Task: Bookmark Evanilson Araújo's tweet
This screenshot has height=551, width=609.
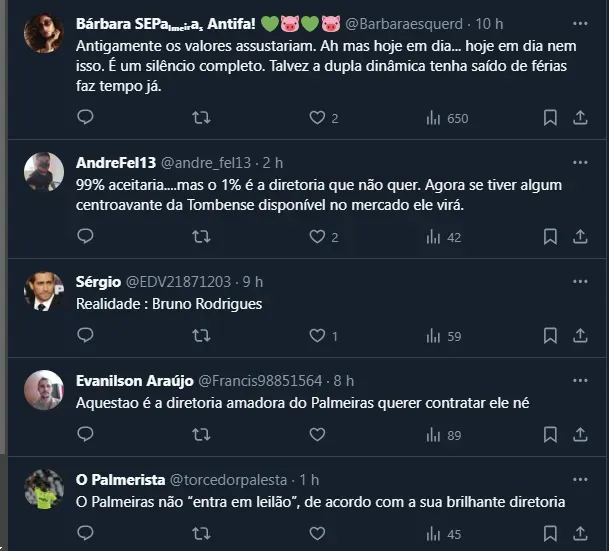Action: click(x=550, y=435)
